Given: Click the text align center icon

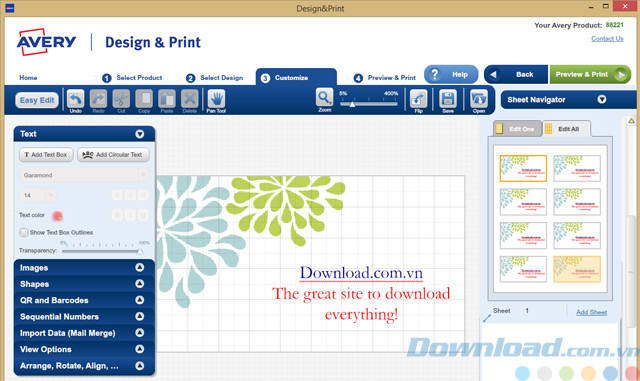Looking at the screenshot, I should click(x=130, y=195).
